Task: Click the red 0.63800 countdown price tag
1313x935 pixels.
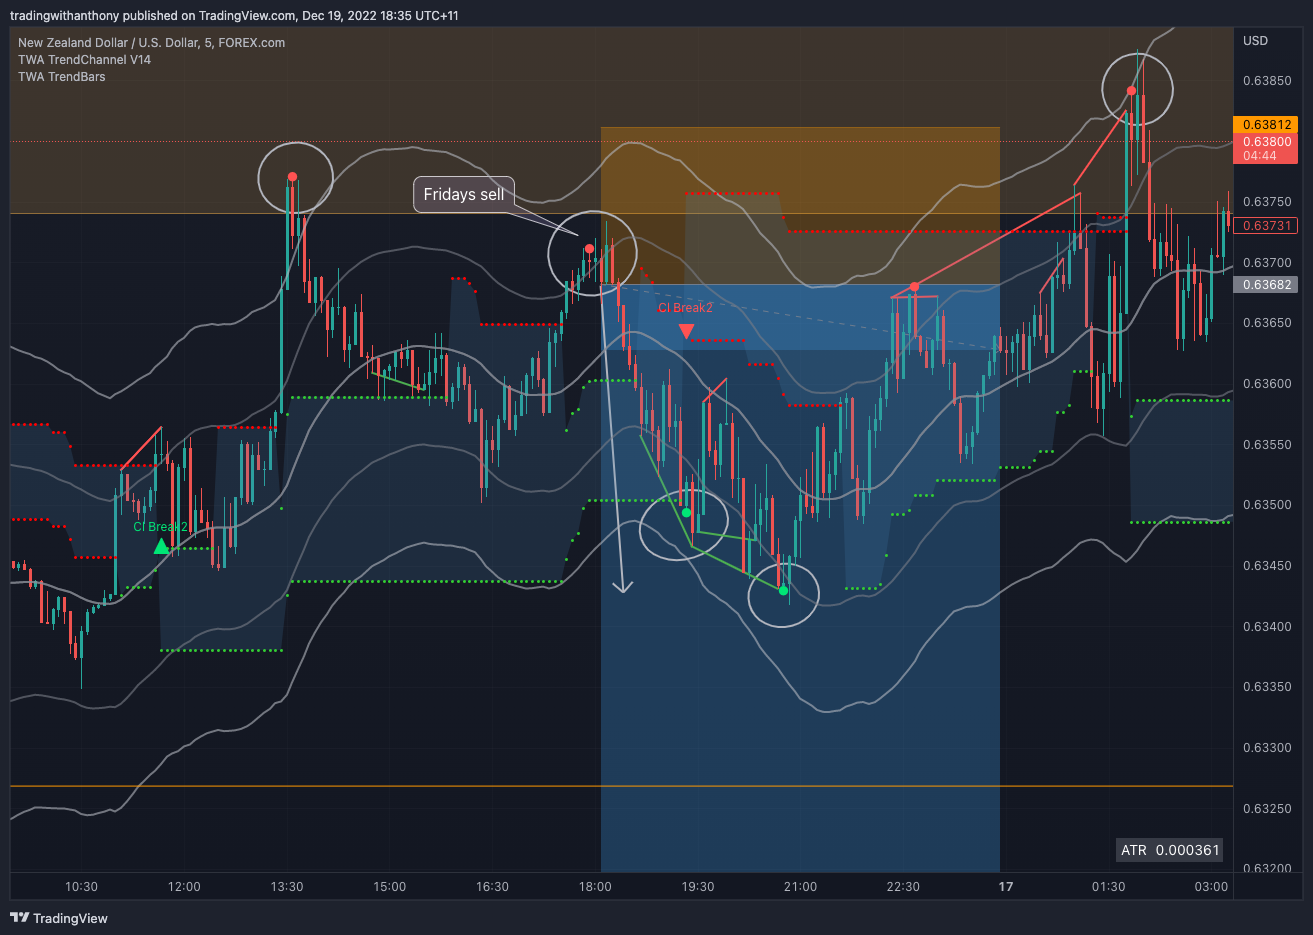Action: tap(1266, 148)
